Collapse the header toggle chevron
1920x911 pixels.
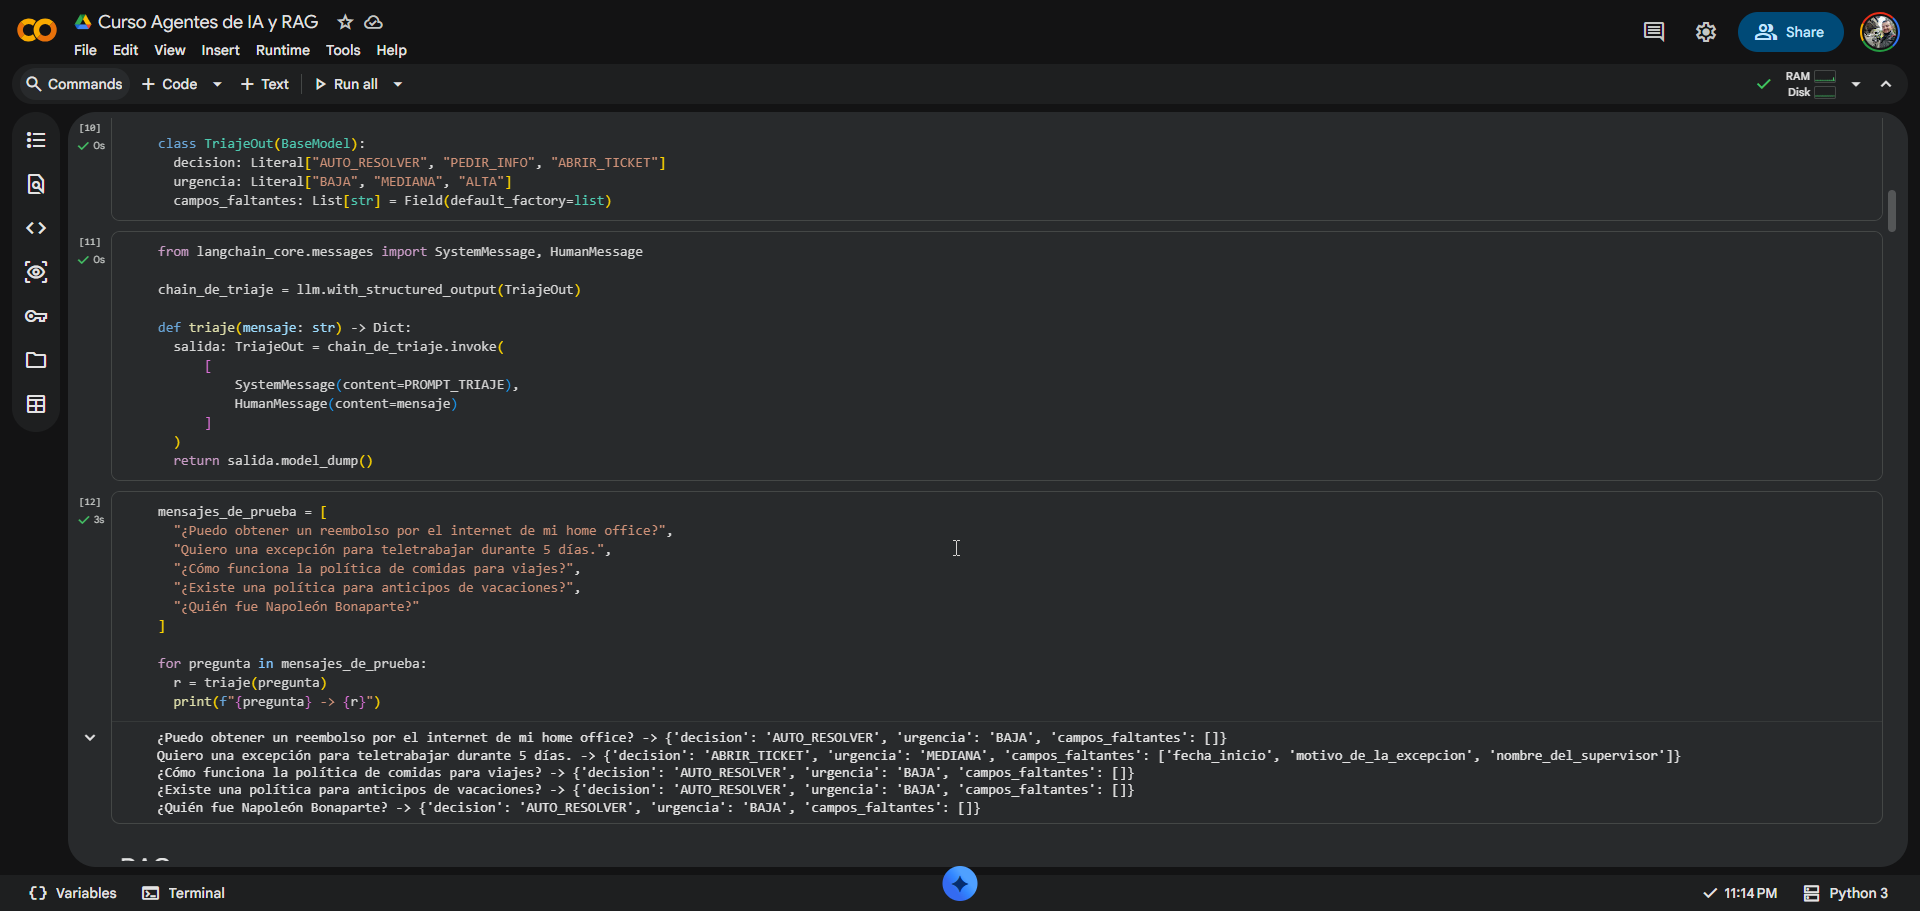[1886, 84]
